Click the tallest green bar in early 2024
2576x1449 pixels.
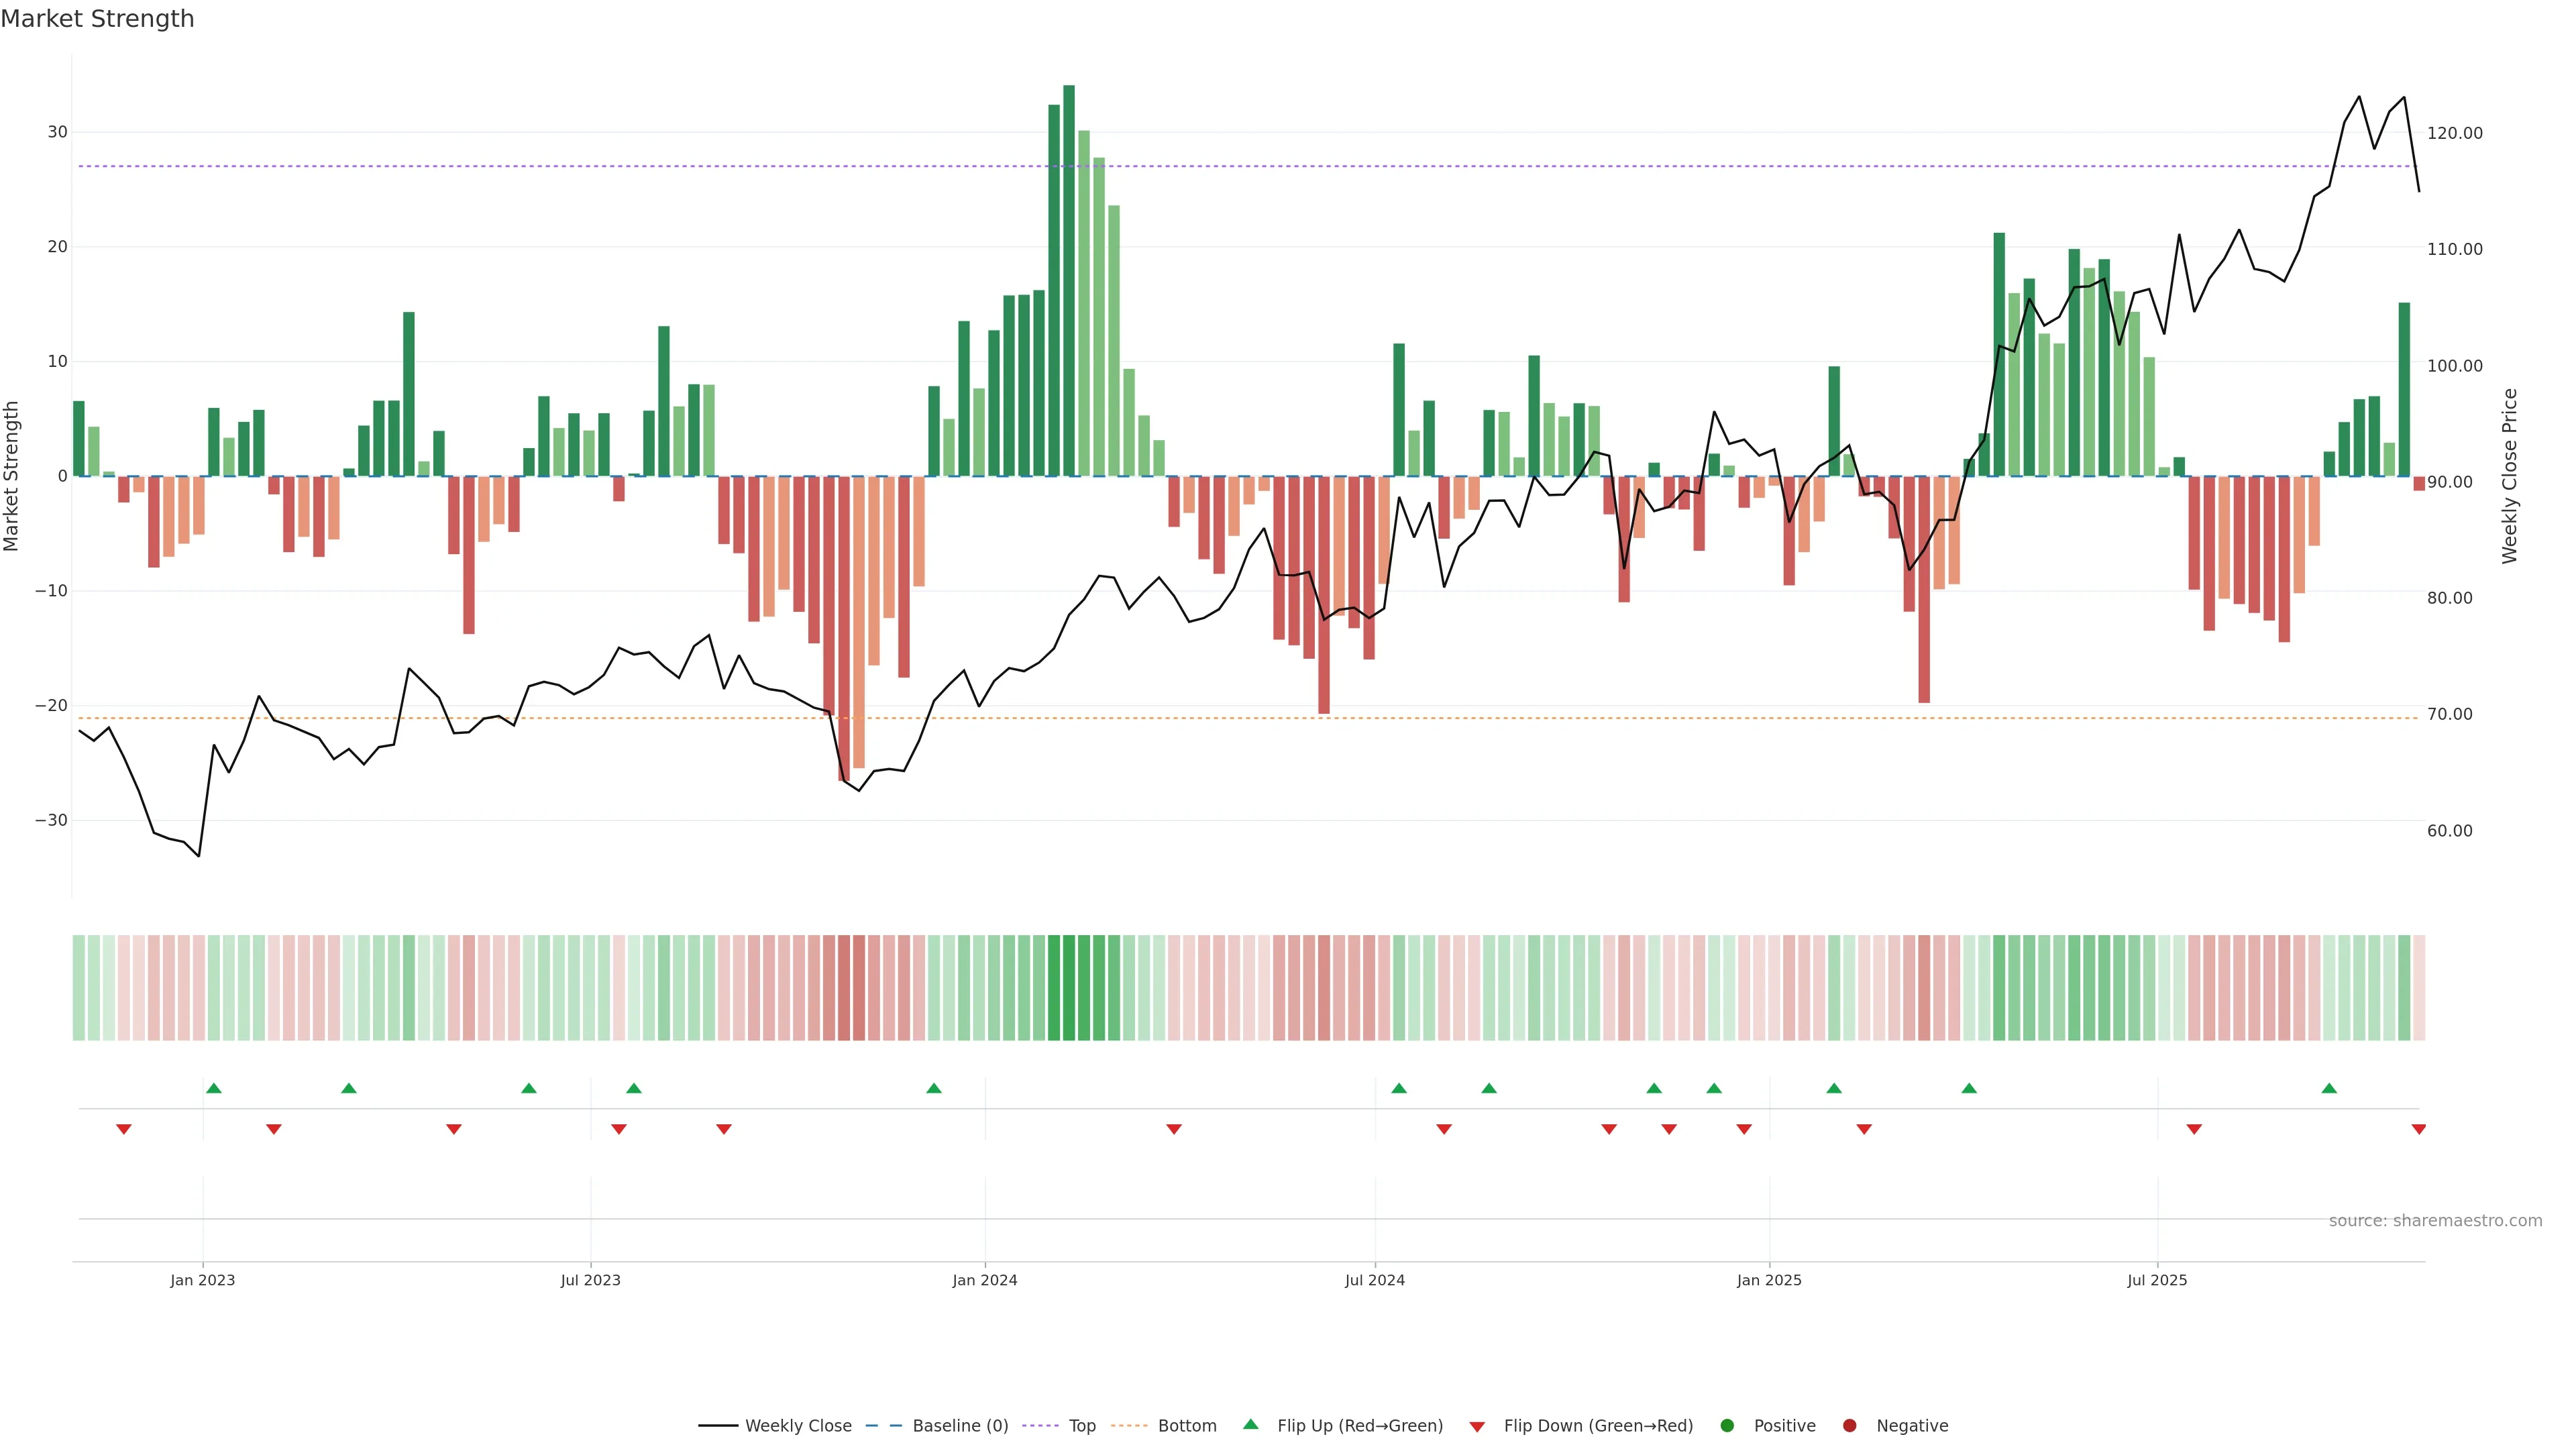tap(1069, 280)
